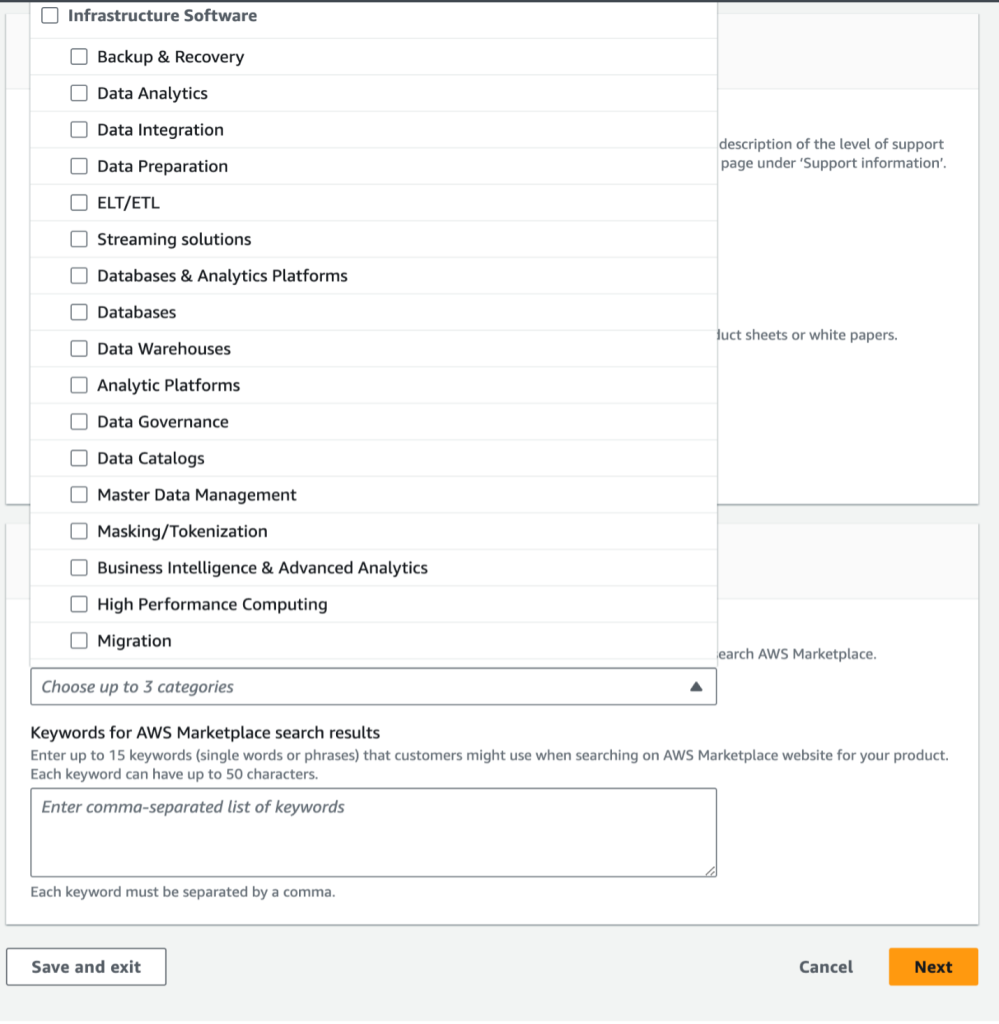The height and width of the screenshot is (1024, 999).
Task: Select the Data Preparation checkbox
Action: pos(79,165)
